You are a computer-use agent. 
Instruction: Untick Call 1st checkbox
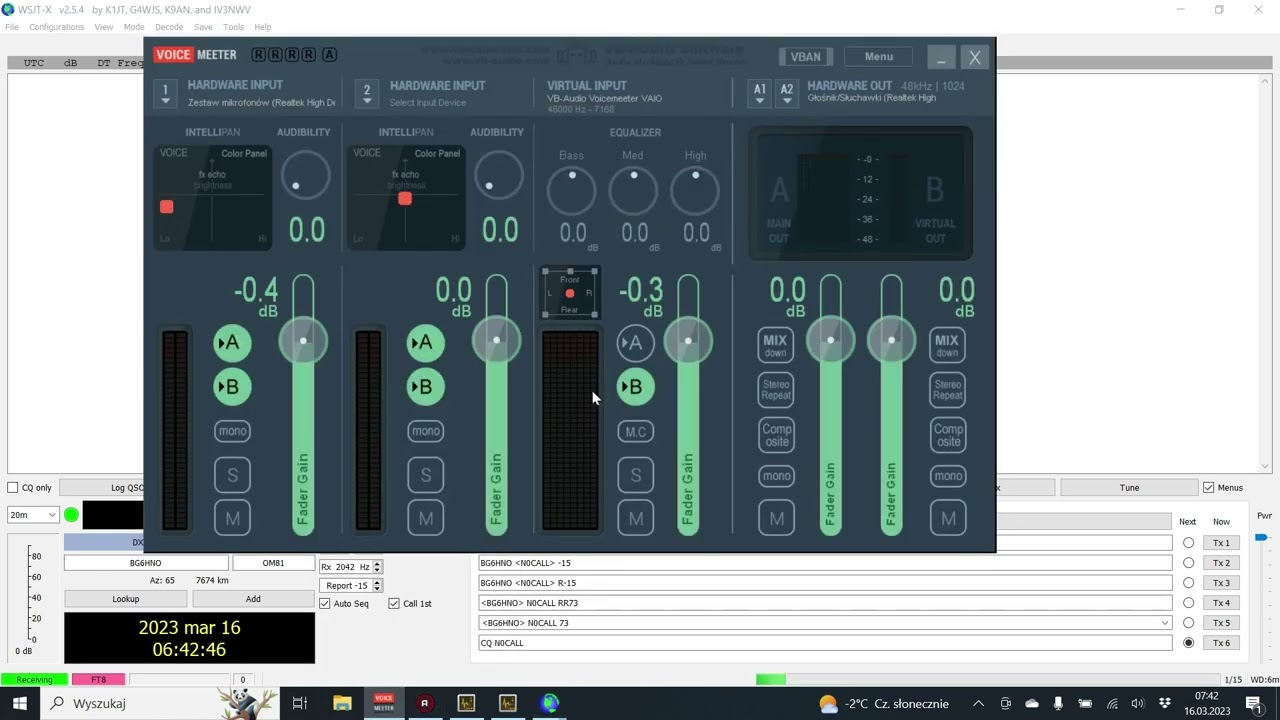pyautogui.click(x=394, y=604)
